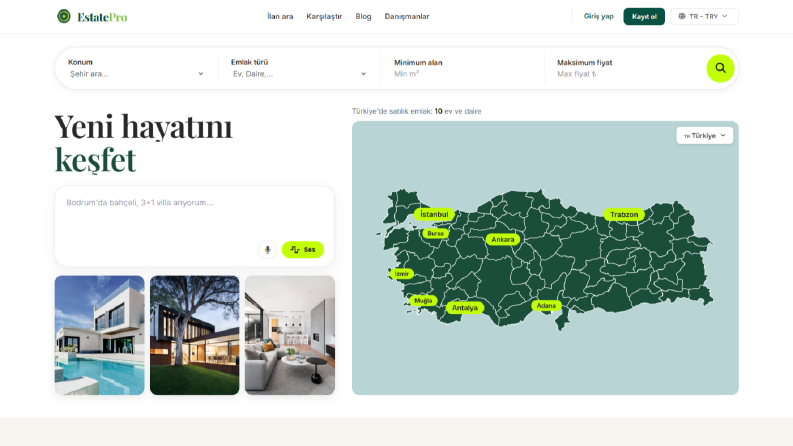This screenshot has width=793, height=446.
Task: Open İlan ara menu item
Action: tap(280, 16)
